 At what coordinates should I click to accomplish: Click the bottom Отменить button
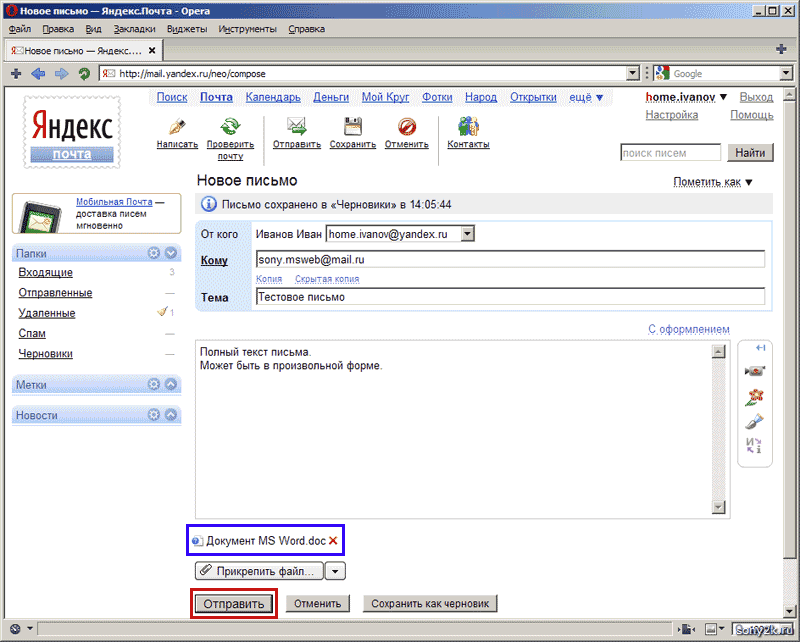point(317,604)
